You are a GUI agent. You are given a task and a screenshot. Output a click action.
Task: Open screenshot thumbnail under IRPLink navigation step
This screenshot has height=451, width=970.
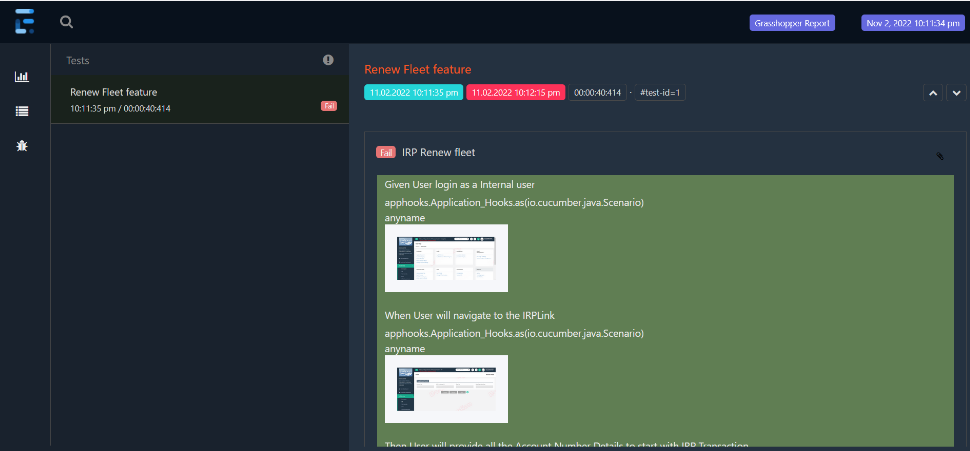point(446,389)
